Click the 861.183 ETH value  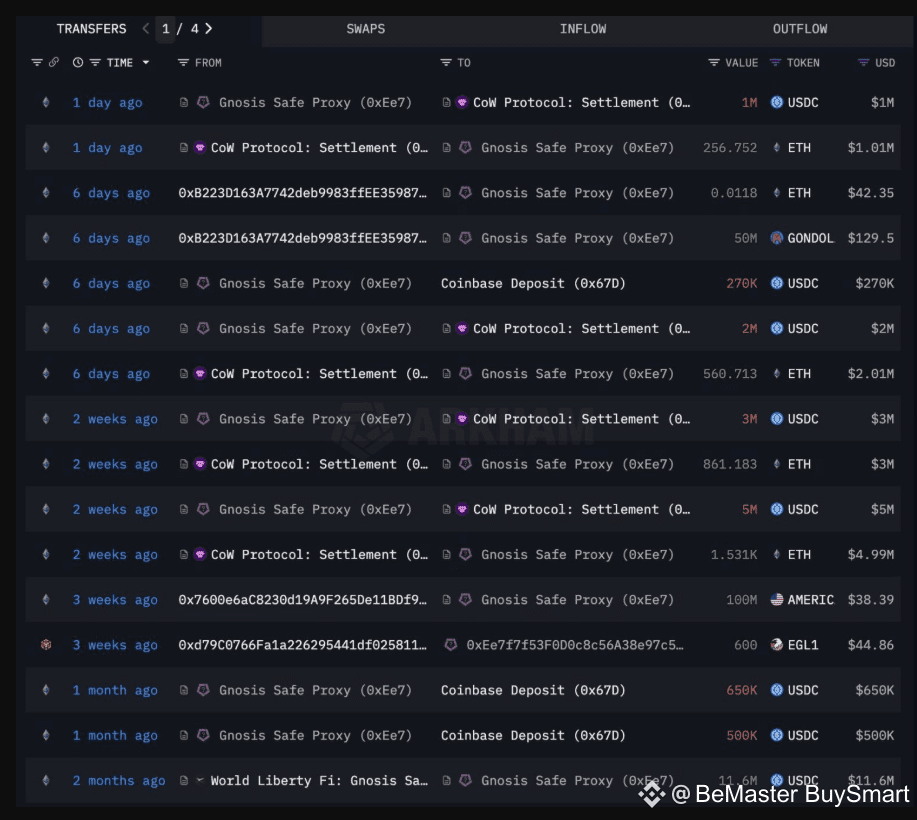(x=730, y=464)
